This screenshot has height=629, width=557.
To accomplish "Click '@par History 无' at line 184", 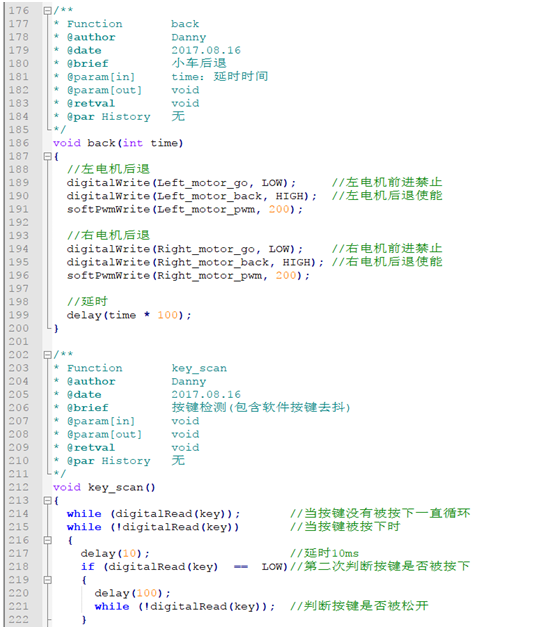I will click(x=120, y=117).
